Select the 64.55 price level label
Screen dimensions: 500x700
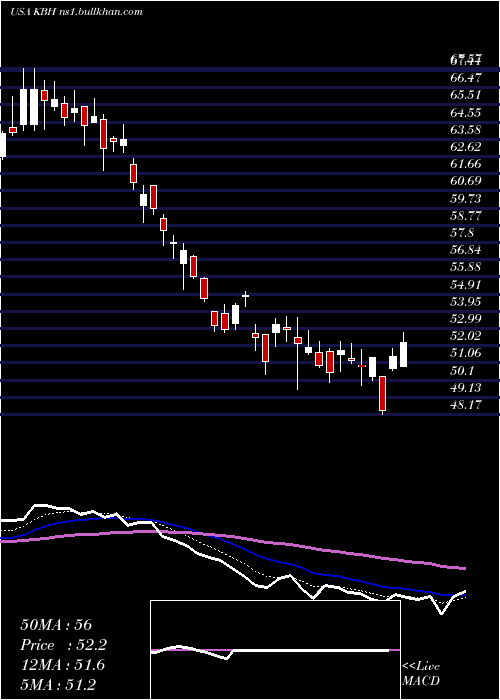coord(466,112)
